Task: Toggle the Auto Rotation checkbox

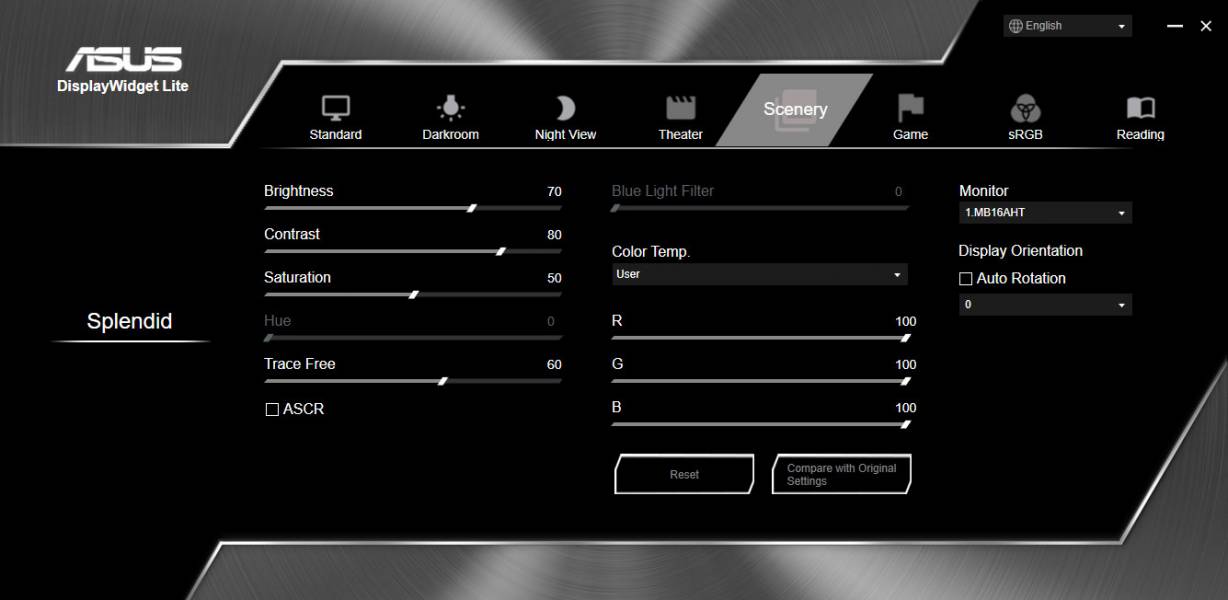Action: [x=966, y=279]
